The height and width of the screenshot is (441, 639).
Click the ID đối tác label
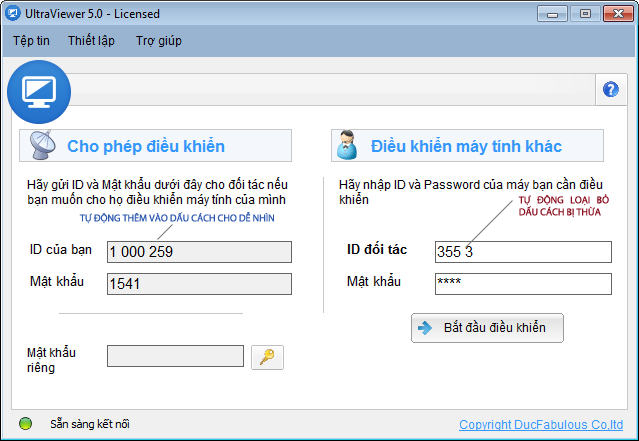coord(377,249)
